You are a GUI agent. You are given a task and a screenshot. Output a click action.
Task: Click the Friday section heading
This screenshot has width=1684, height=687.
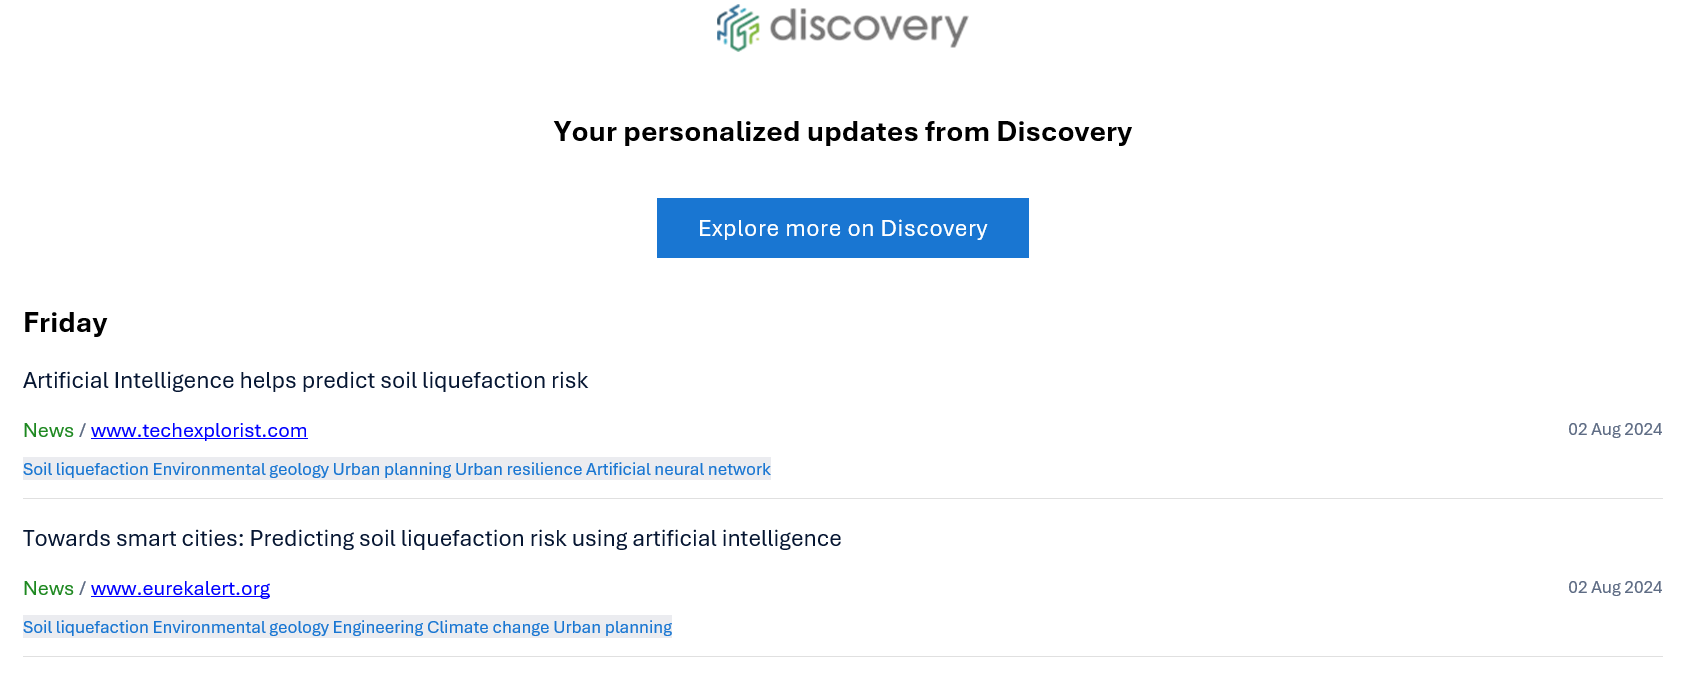point(65,322)
